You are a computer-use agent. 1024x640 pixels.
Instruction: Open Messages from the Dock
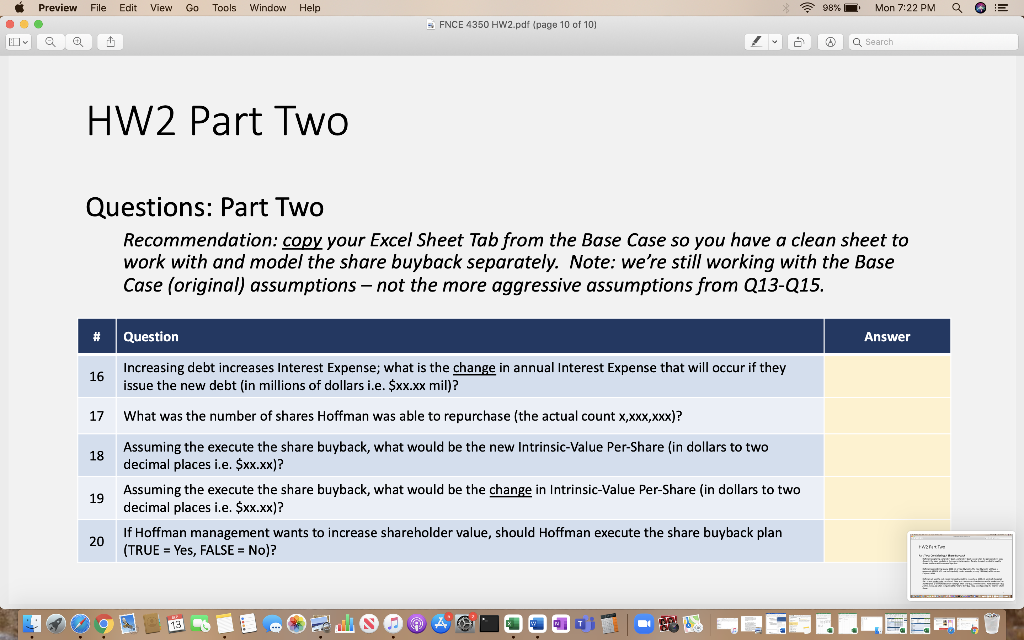pyautogui.click(x=272, y=624)
